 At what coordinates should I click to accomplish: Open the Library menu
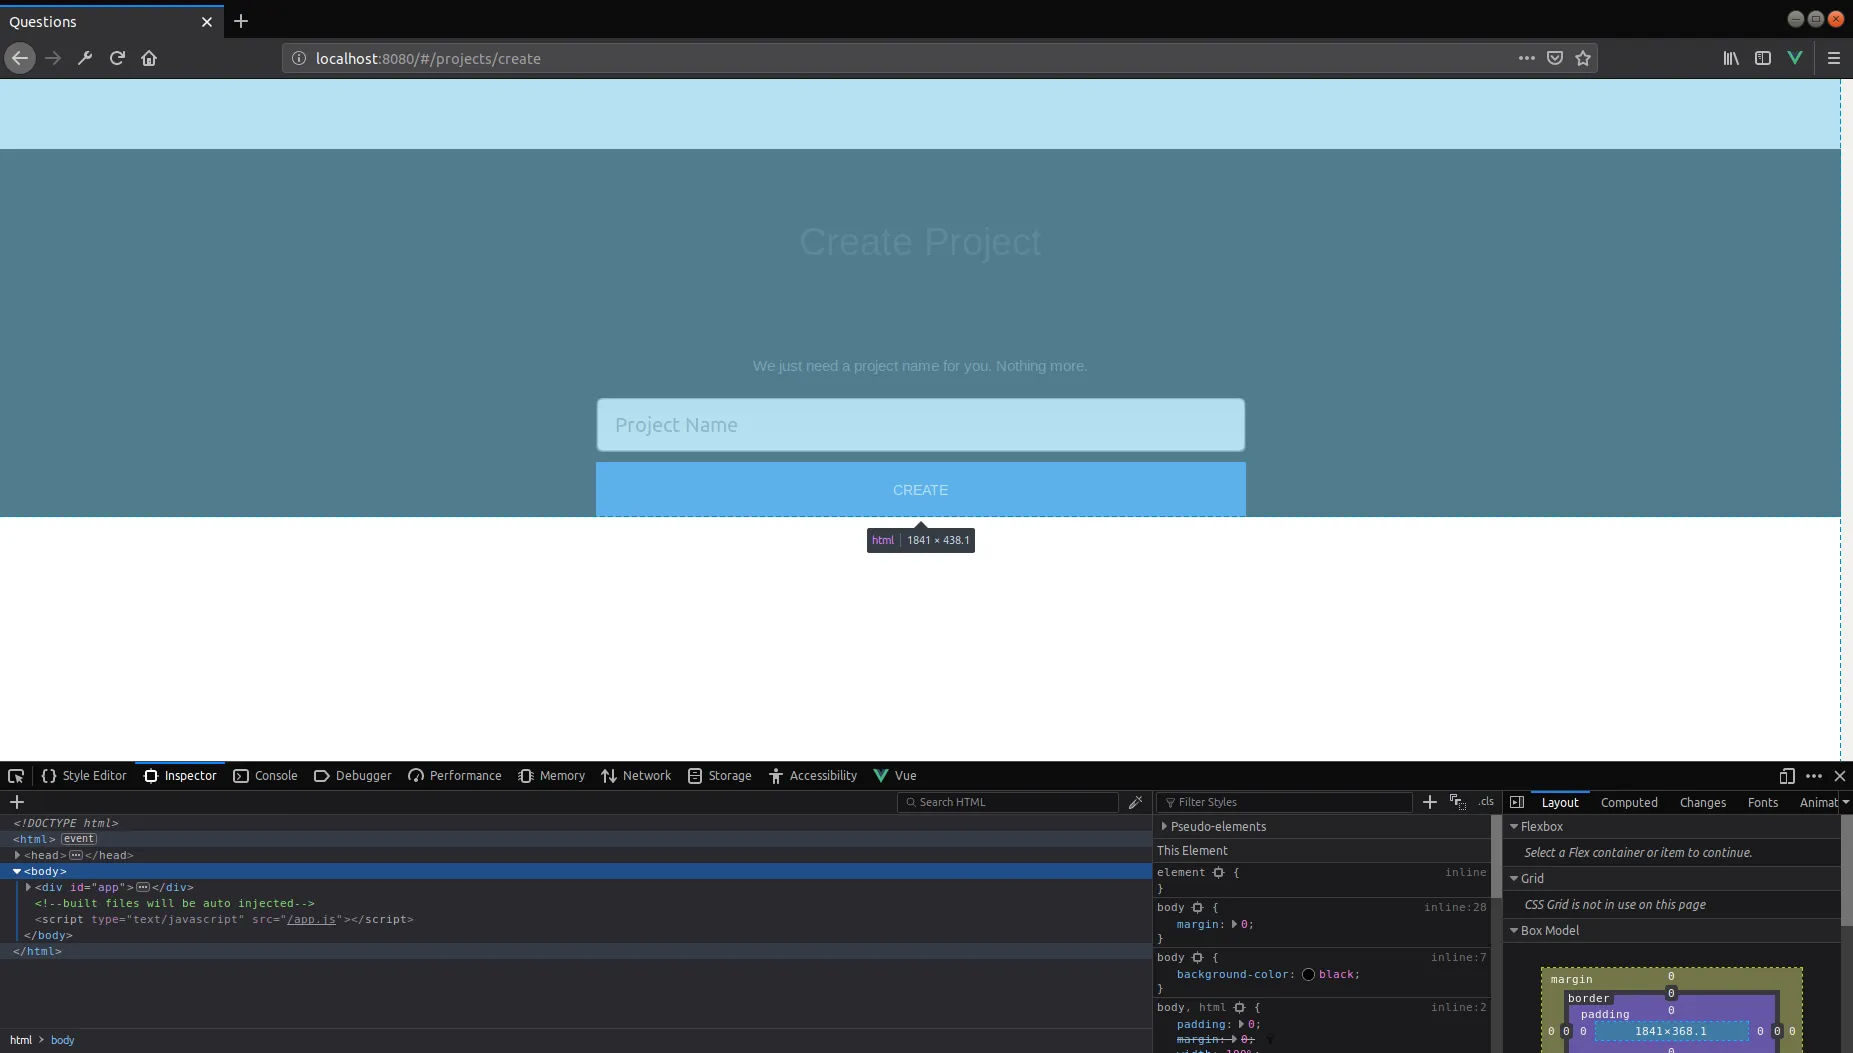1731,58
